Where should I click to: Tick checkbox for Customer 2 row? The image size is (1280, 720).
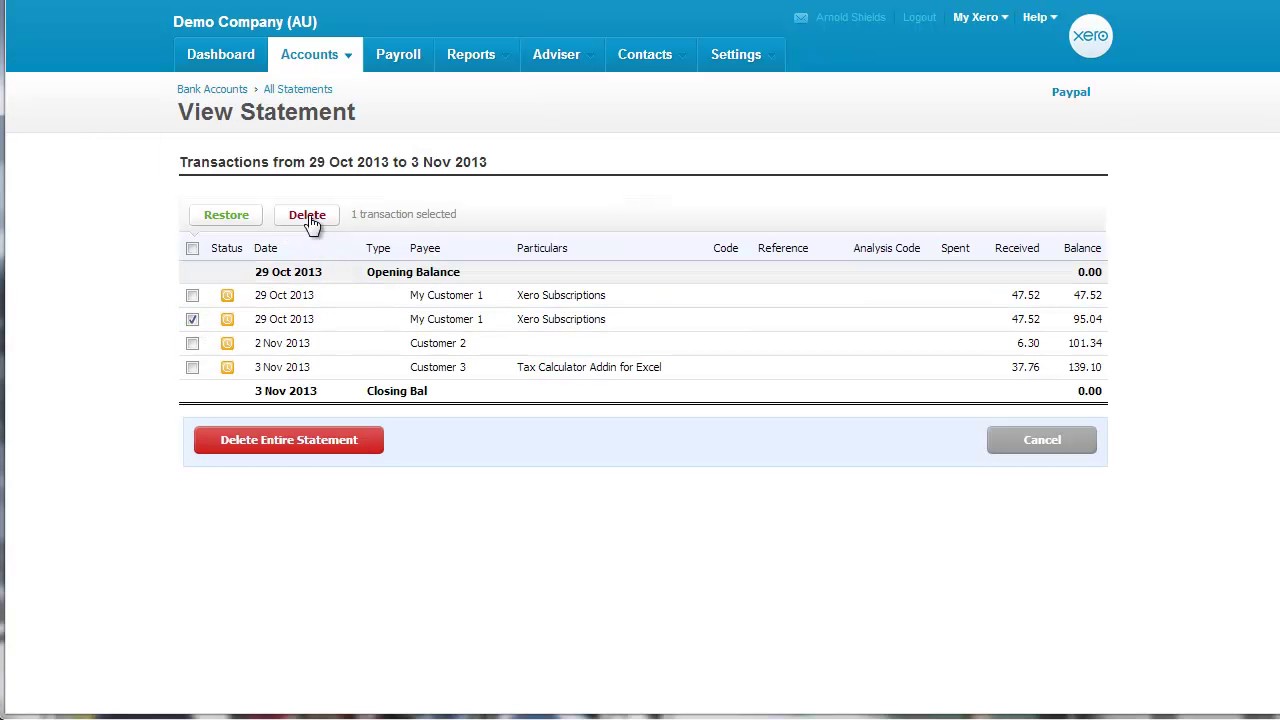click(x=192, y=343)
